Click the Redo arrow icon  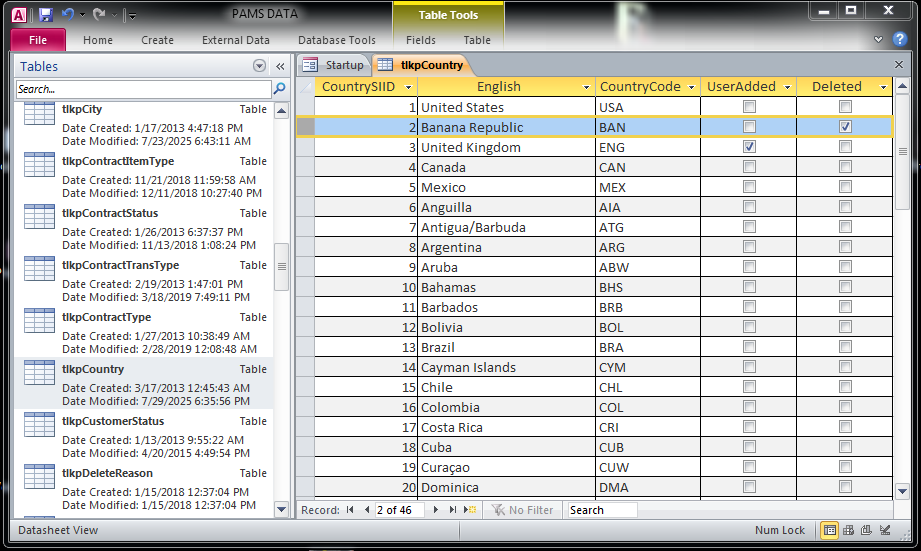coord(98,15)
